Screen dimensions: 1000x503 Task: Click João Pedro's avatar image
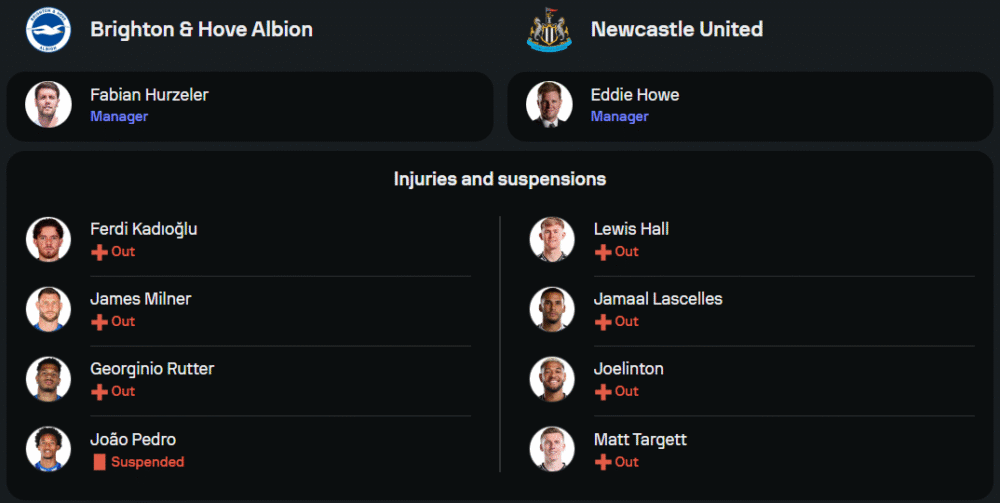point(48,450)
